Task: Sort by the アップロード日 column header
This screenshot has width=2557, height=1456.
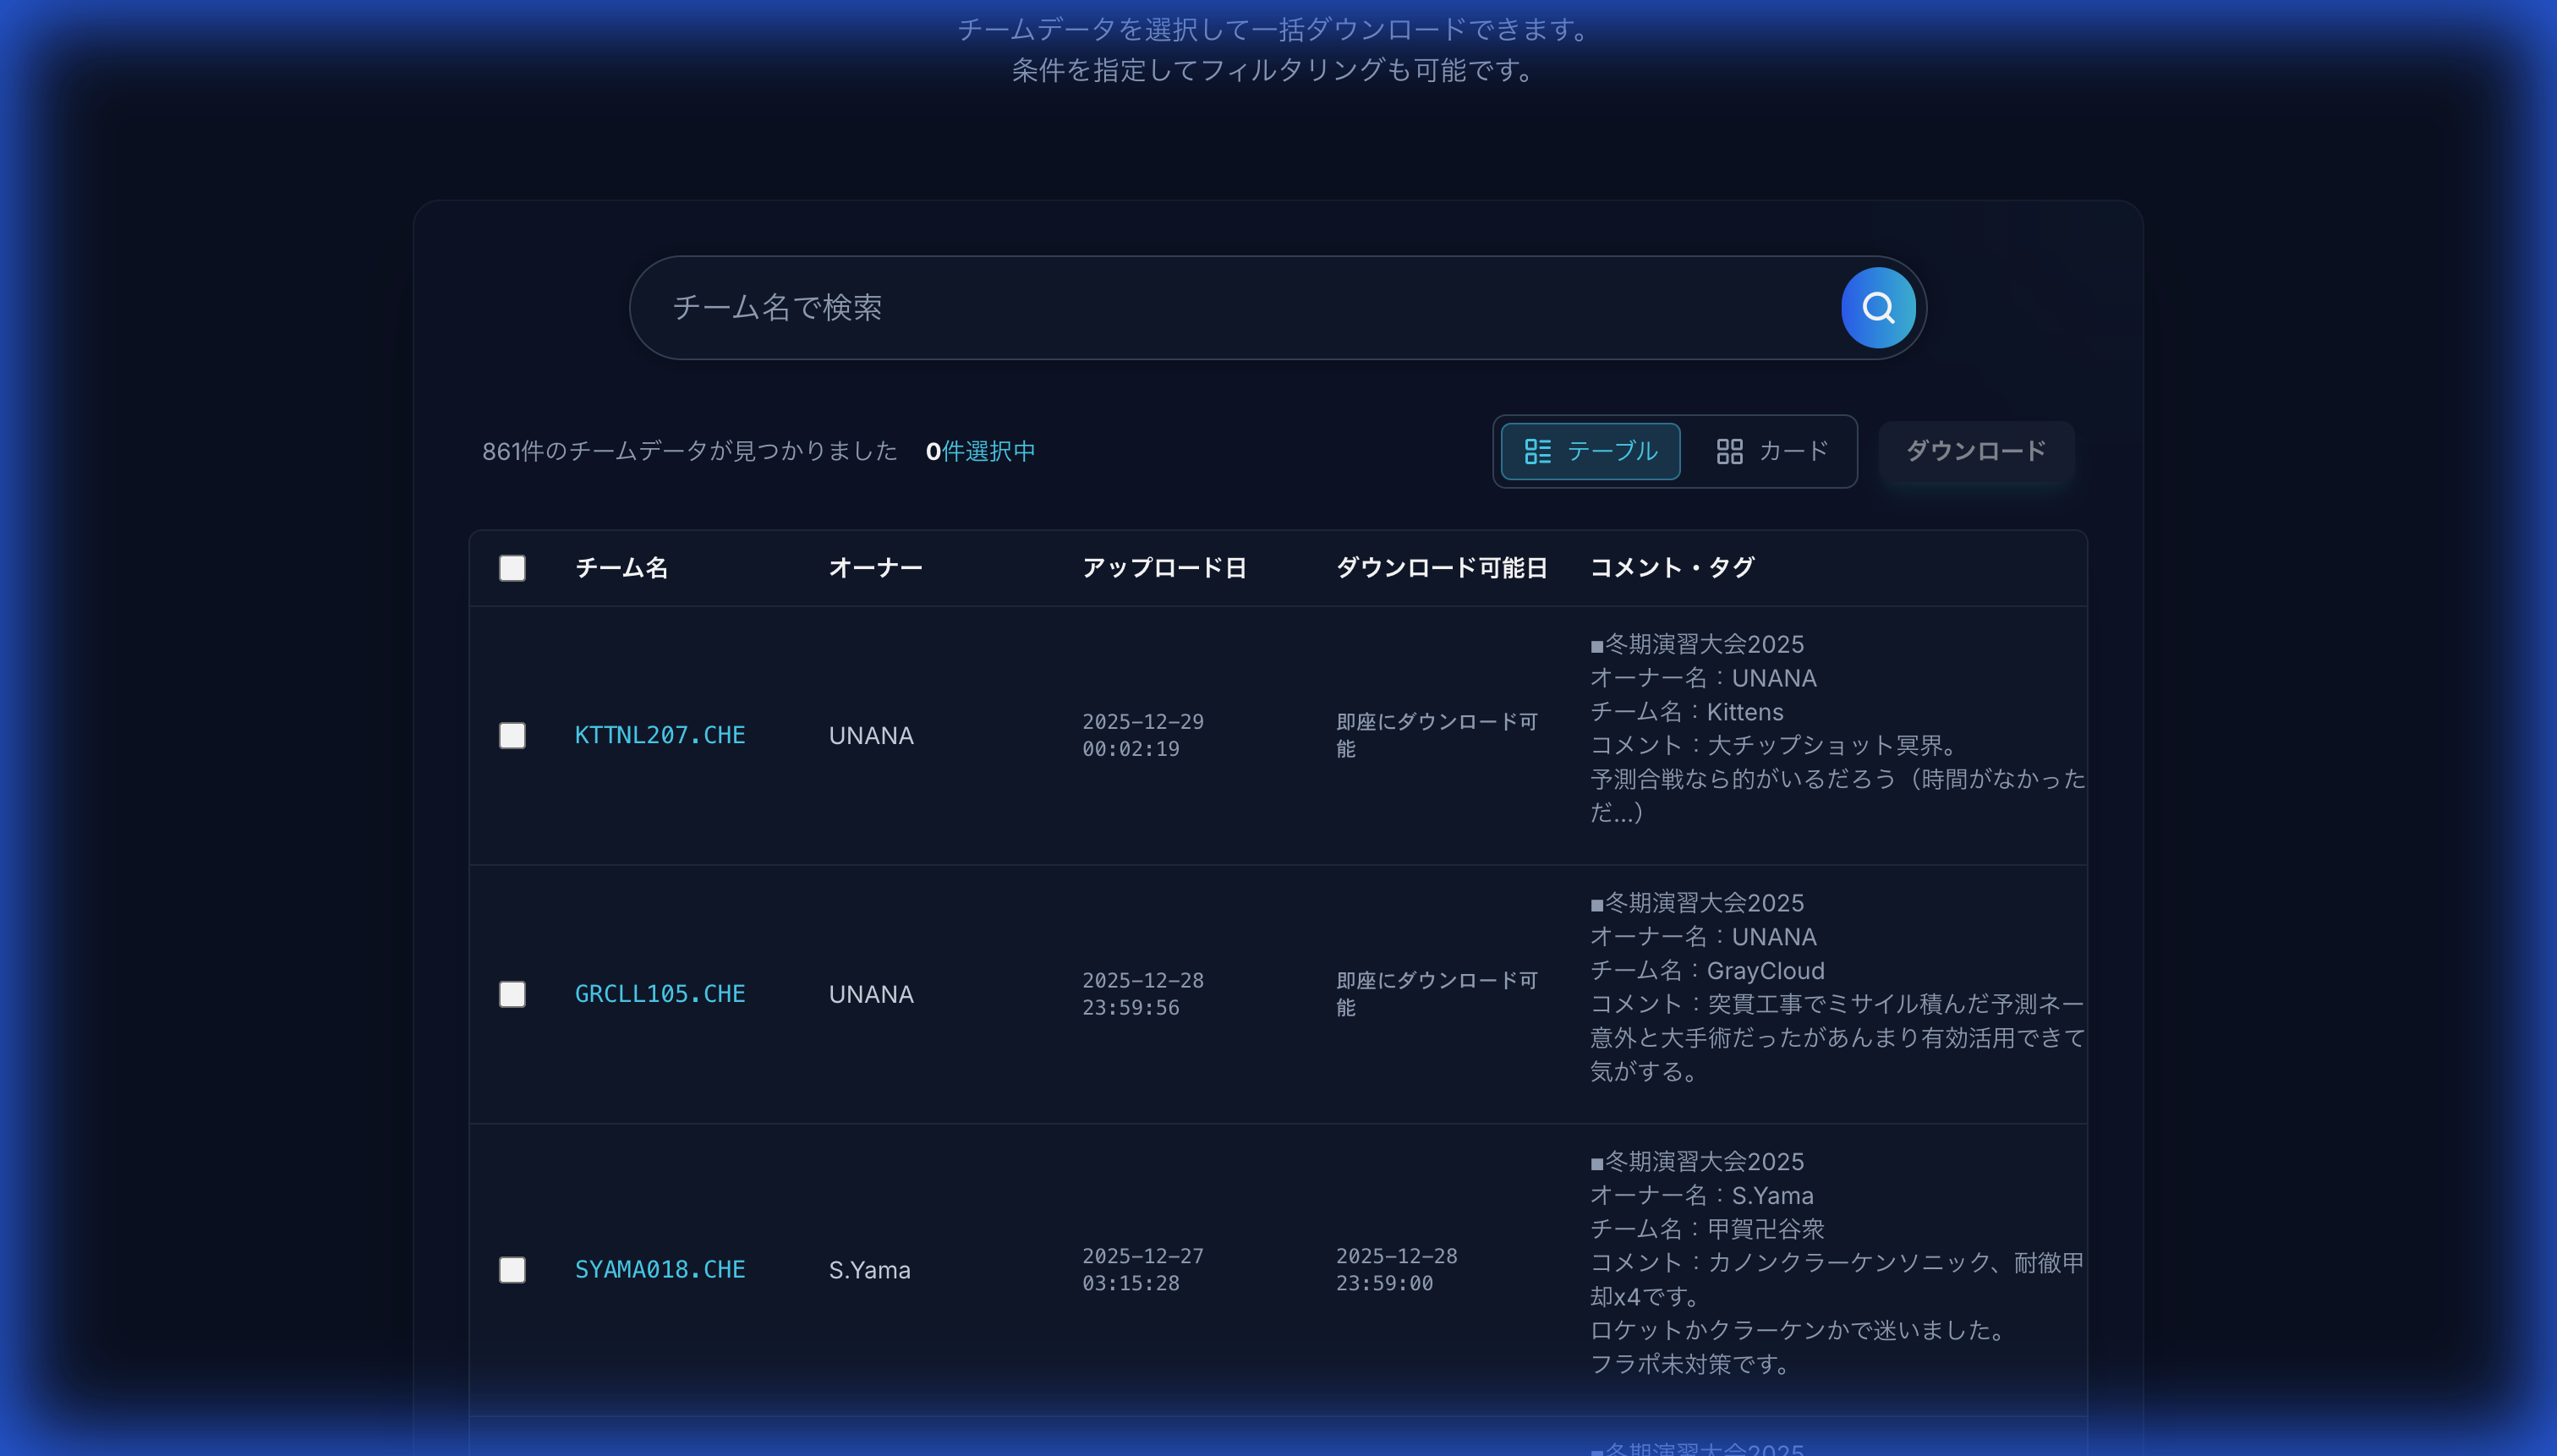Action: point(1164,567)
